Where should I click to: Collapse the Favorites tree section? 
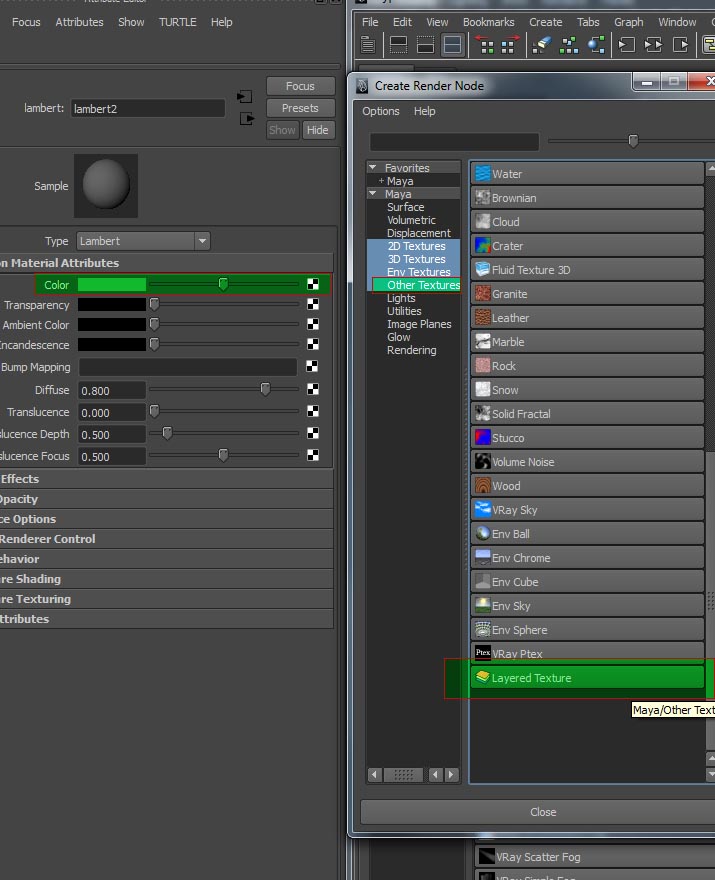[373, 167]
